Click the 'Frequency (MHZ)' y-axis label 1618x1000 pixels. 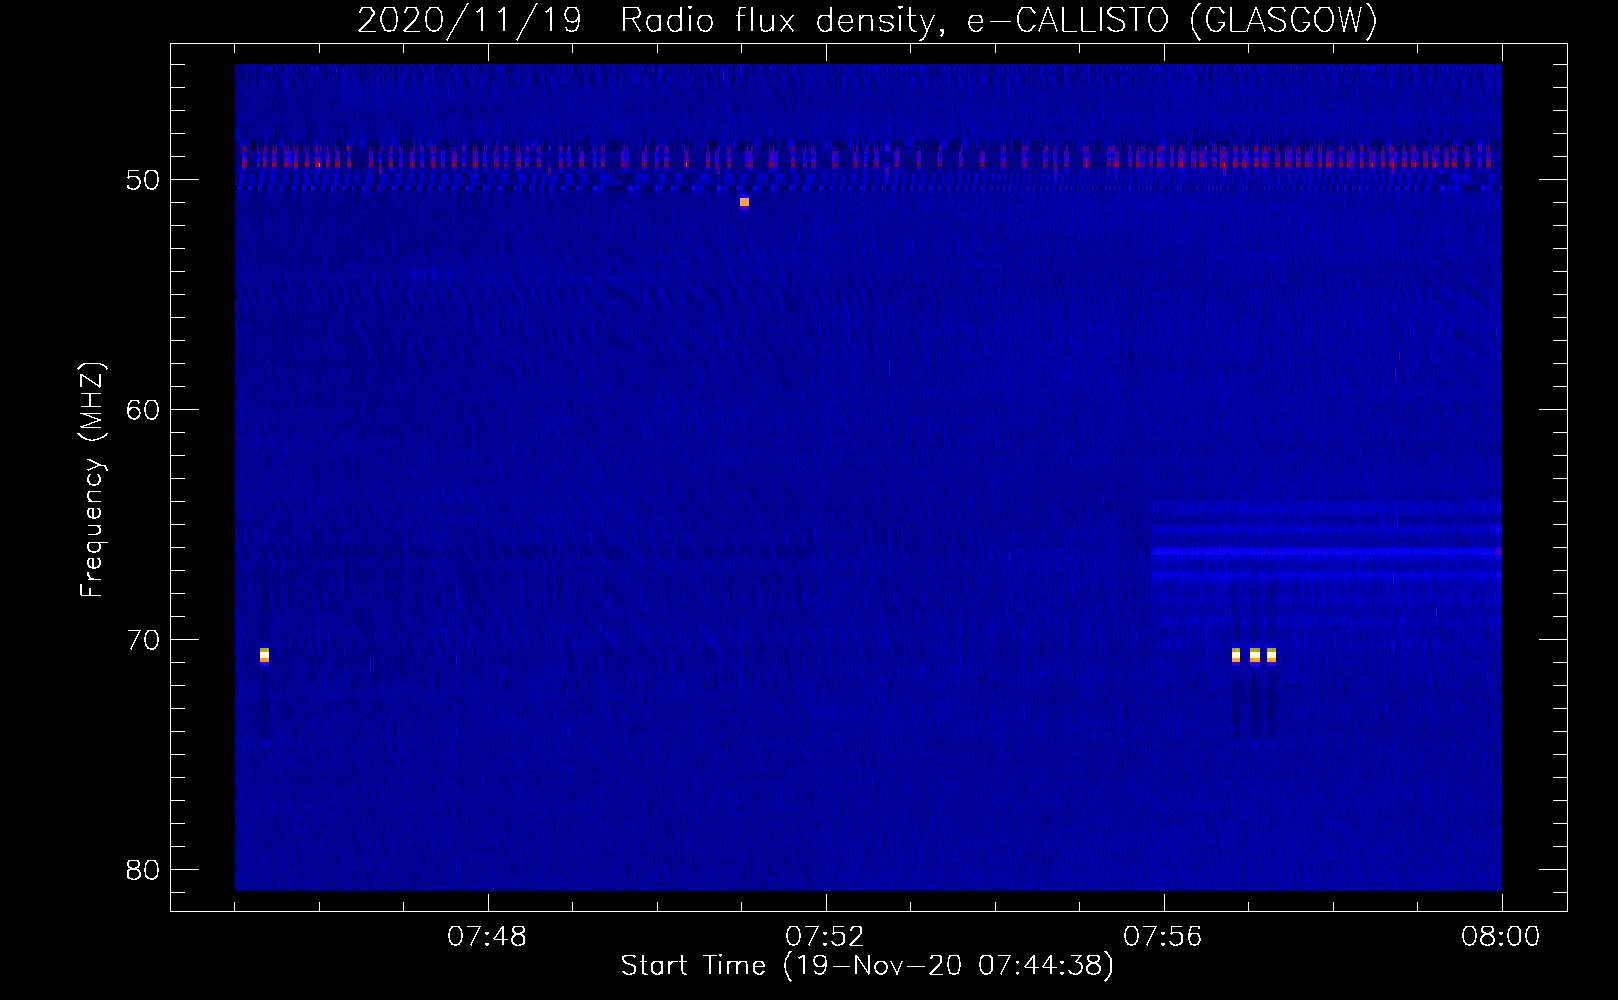92,481
